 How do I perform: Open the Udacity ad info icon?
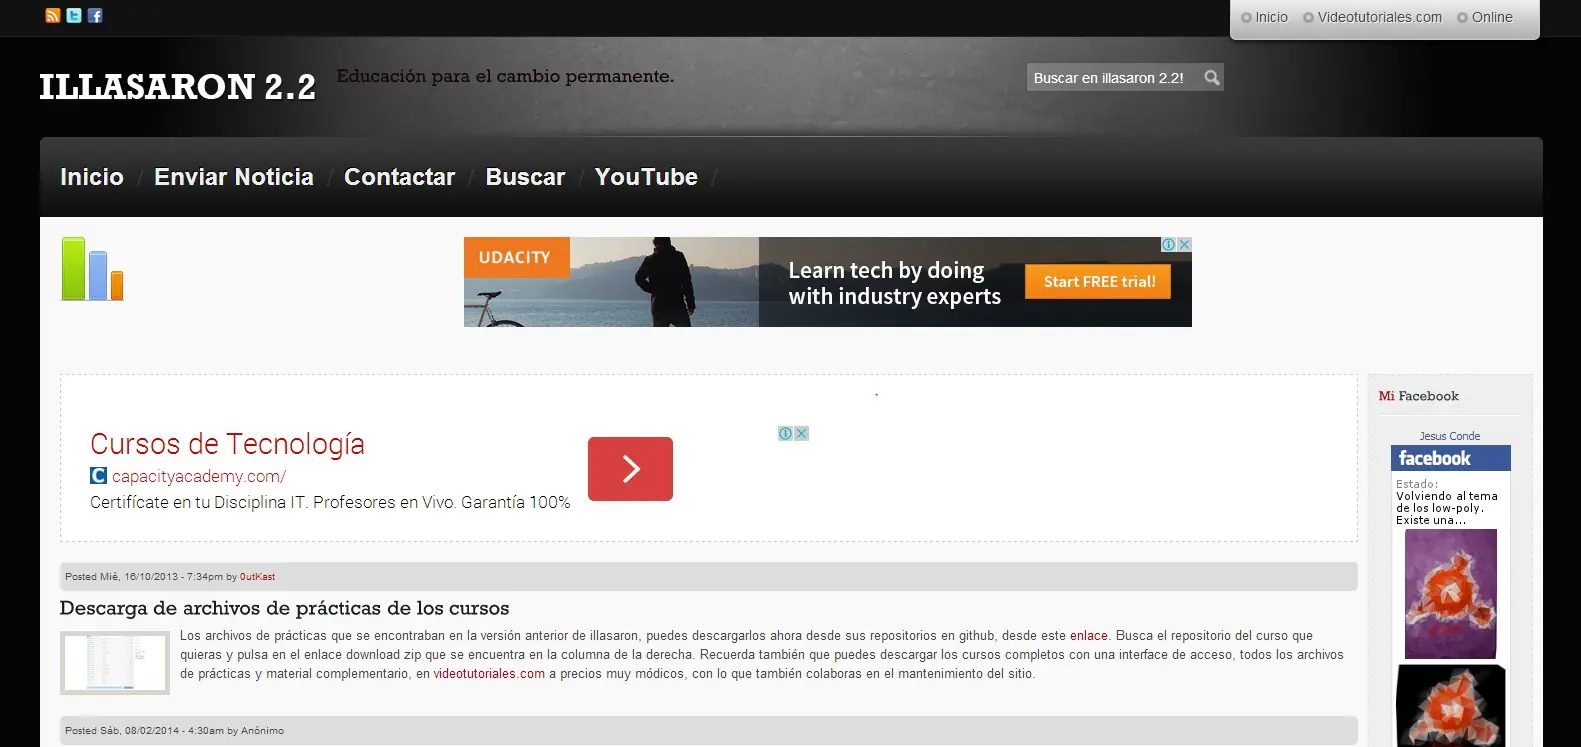point(1168,244)
